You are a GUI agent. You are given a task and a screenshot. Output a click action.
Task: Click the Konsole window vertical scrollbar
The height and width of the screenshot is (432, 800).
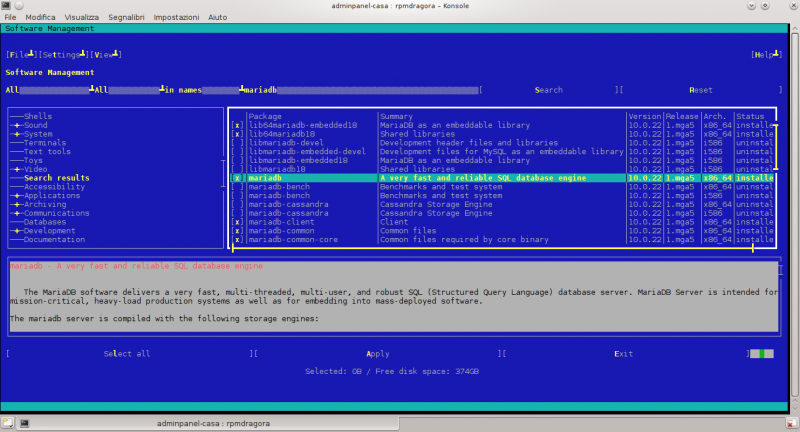[x=794, y=216]
